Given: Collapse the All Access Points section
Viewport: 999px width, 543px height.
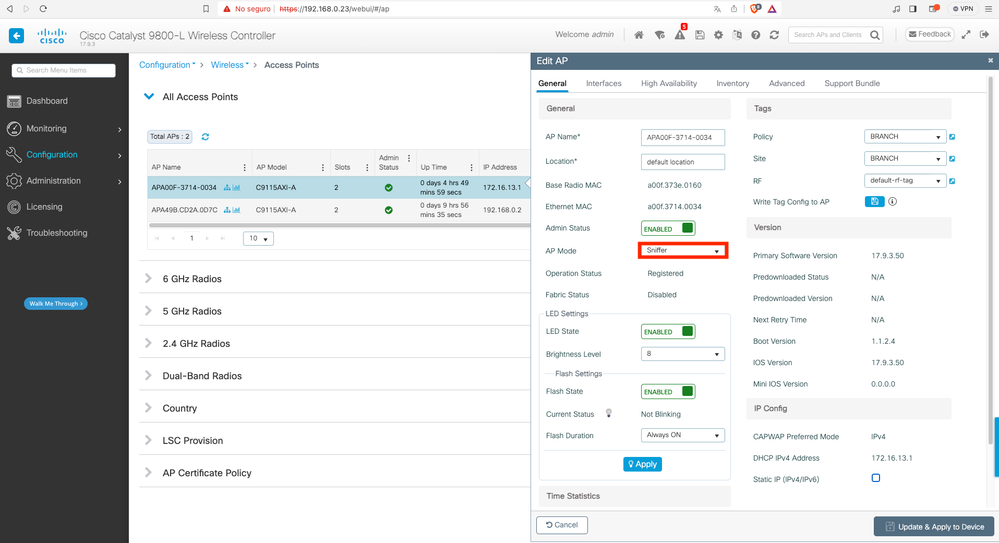Looking at the screenshot, I should click(149, 97).
